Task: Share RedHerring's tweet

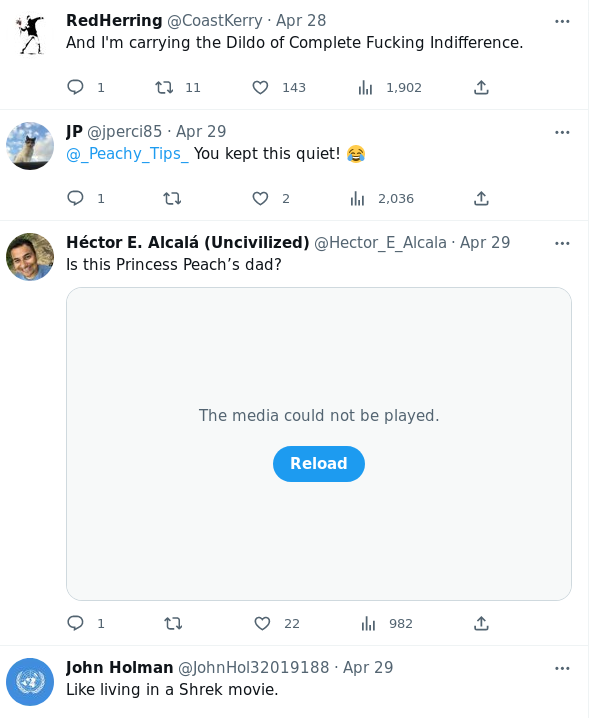Action: coord(481,87)
